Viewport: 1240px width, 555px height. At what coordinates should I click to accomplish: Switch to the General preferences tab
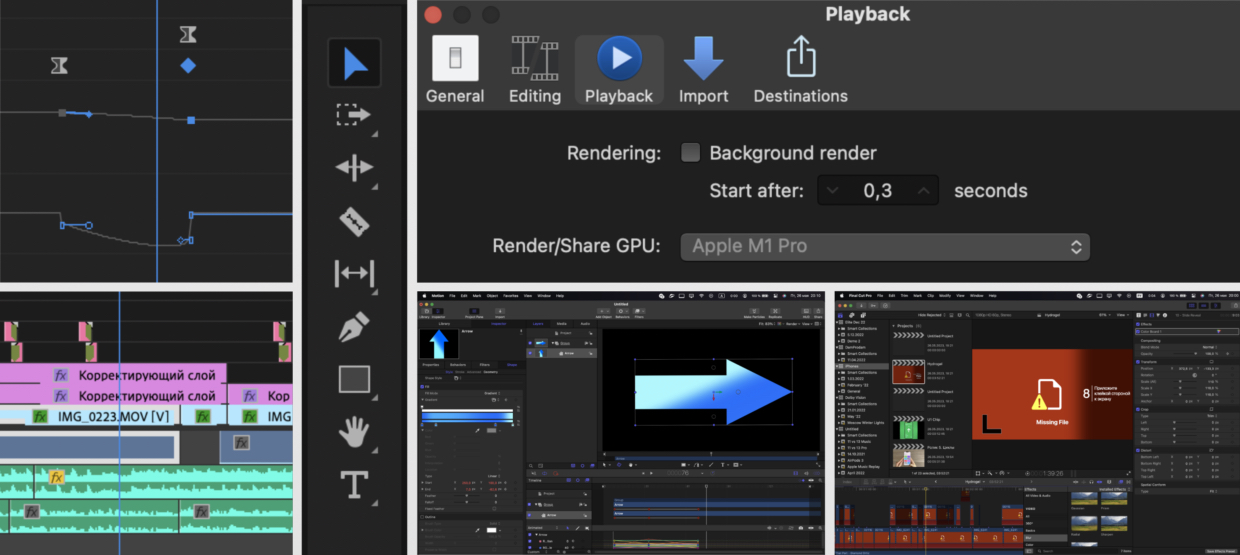[455, 70]
